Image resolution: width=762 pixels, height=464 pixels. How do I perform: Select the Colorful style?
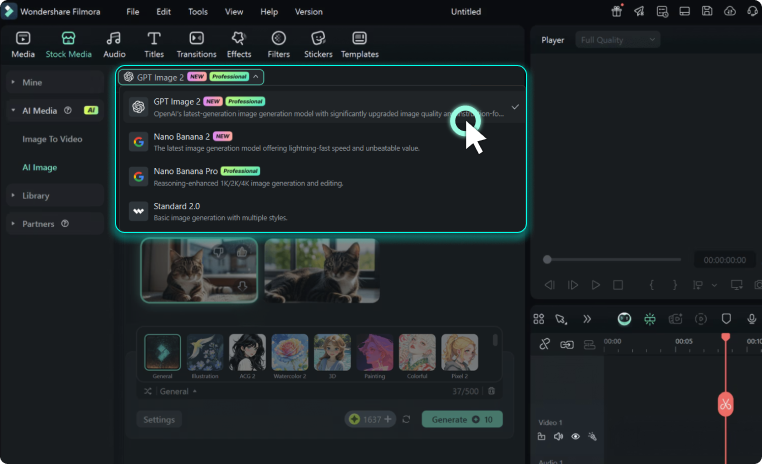[417, 356]
